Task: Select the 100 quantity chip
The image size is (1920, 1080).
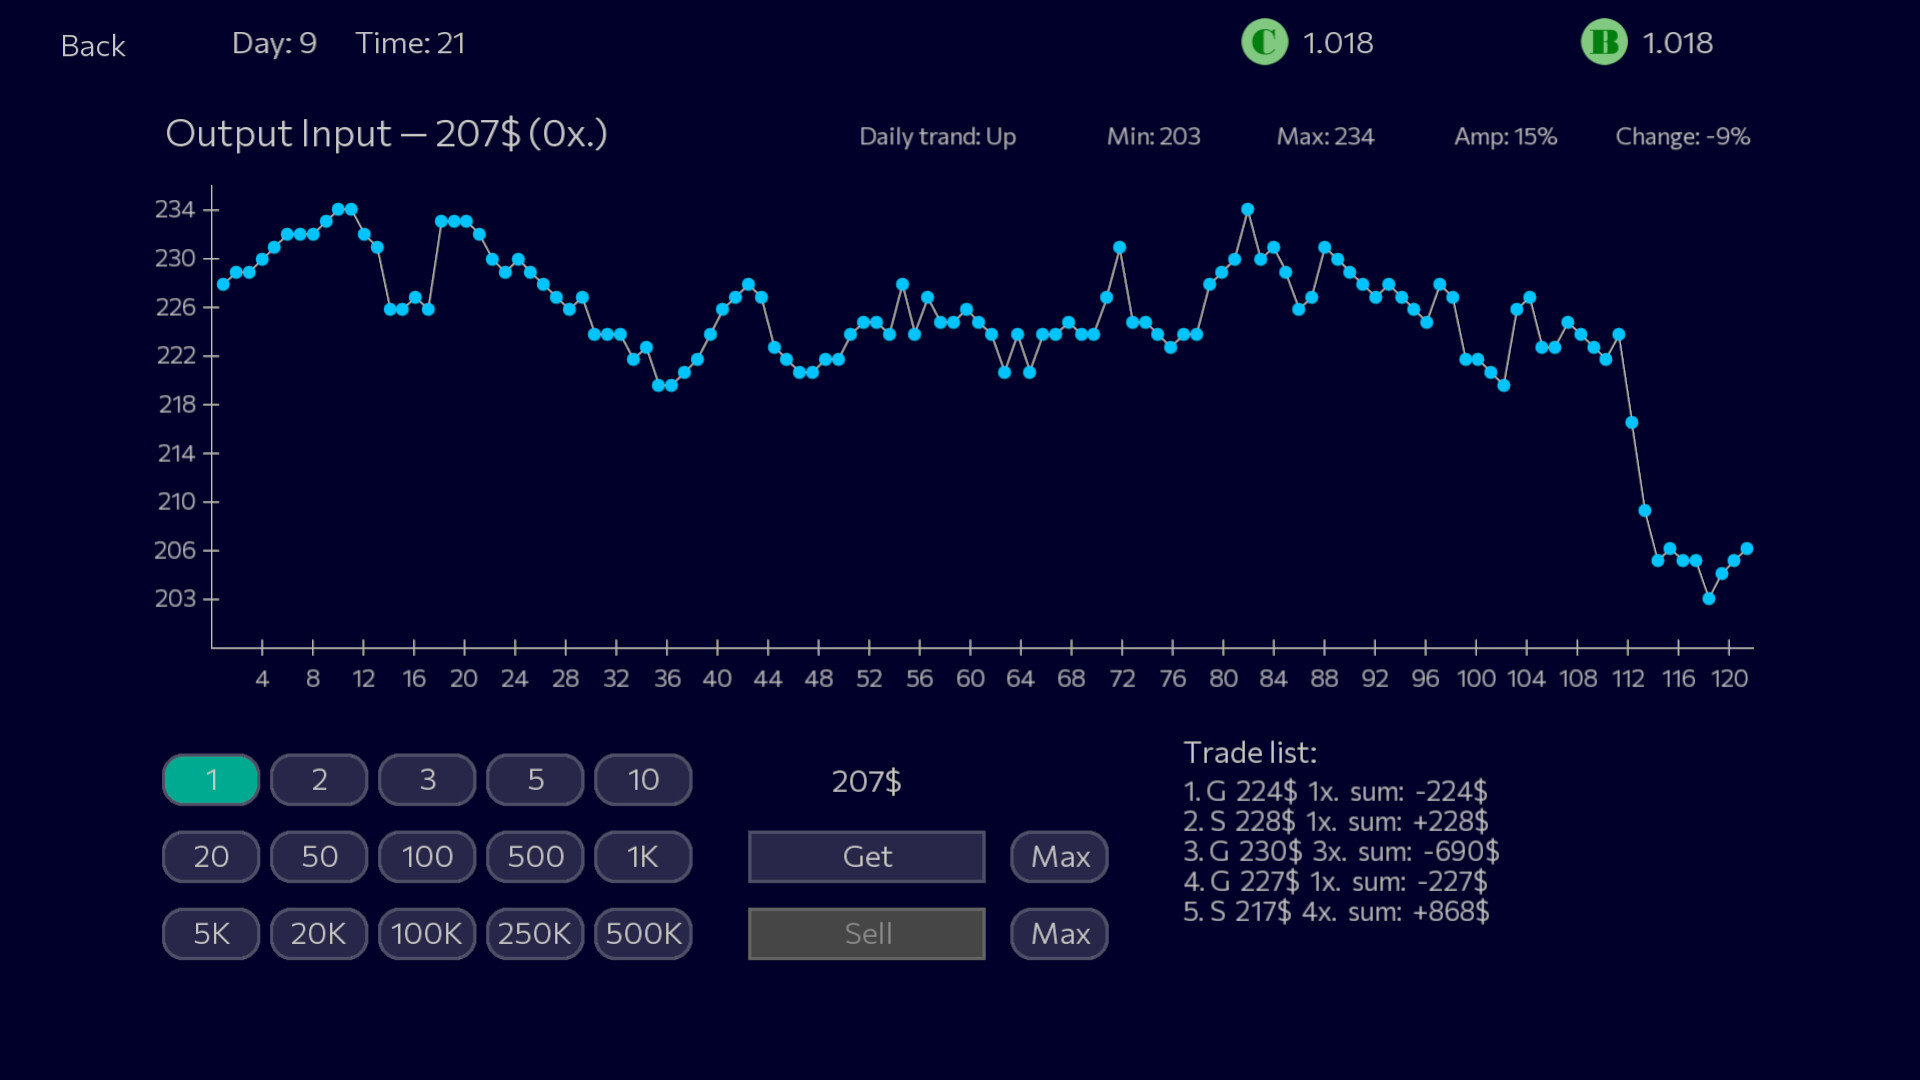Action: 426,856
